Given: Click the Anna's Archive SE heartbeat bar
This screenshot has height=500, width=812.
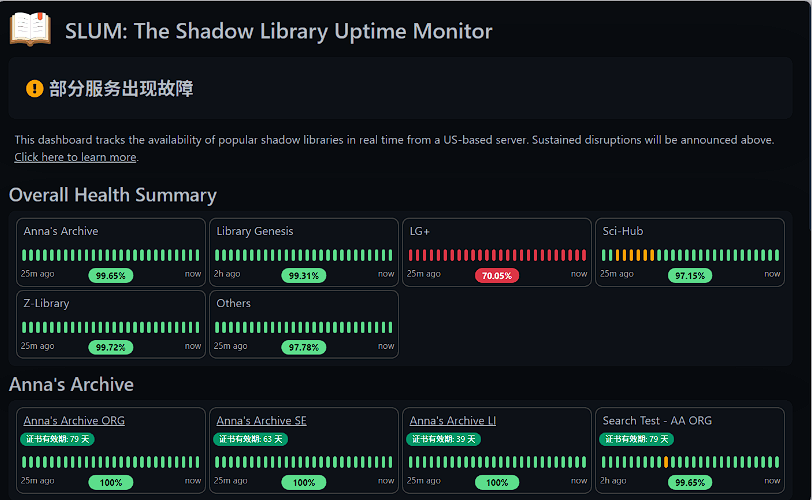Looking at the screenshot, I should coord(304,462).
